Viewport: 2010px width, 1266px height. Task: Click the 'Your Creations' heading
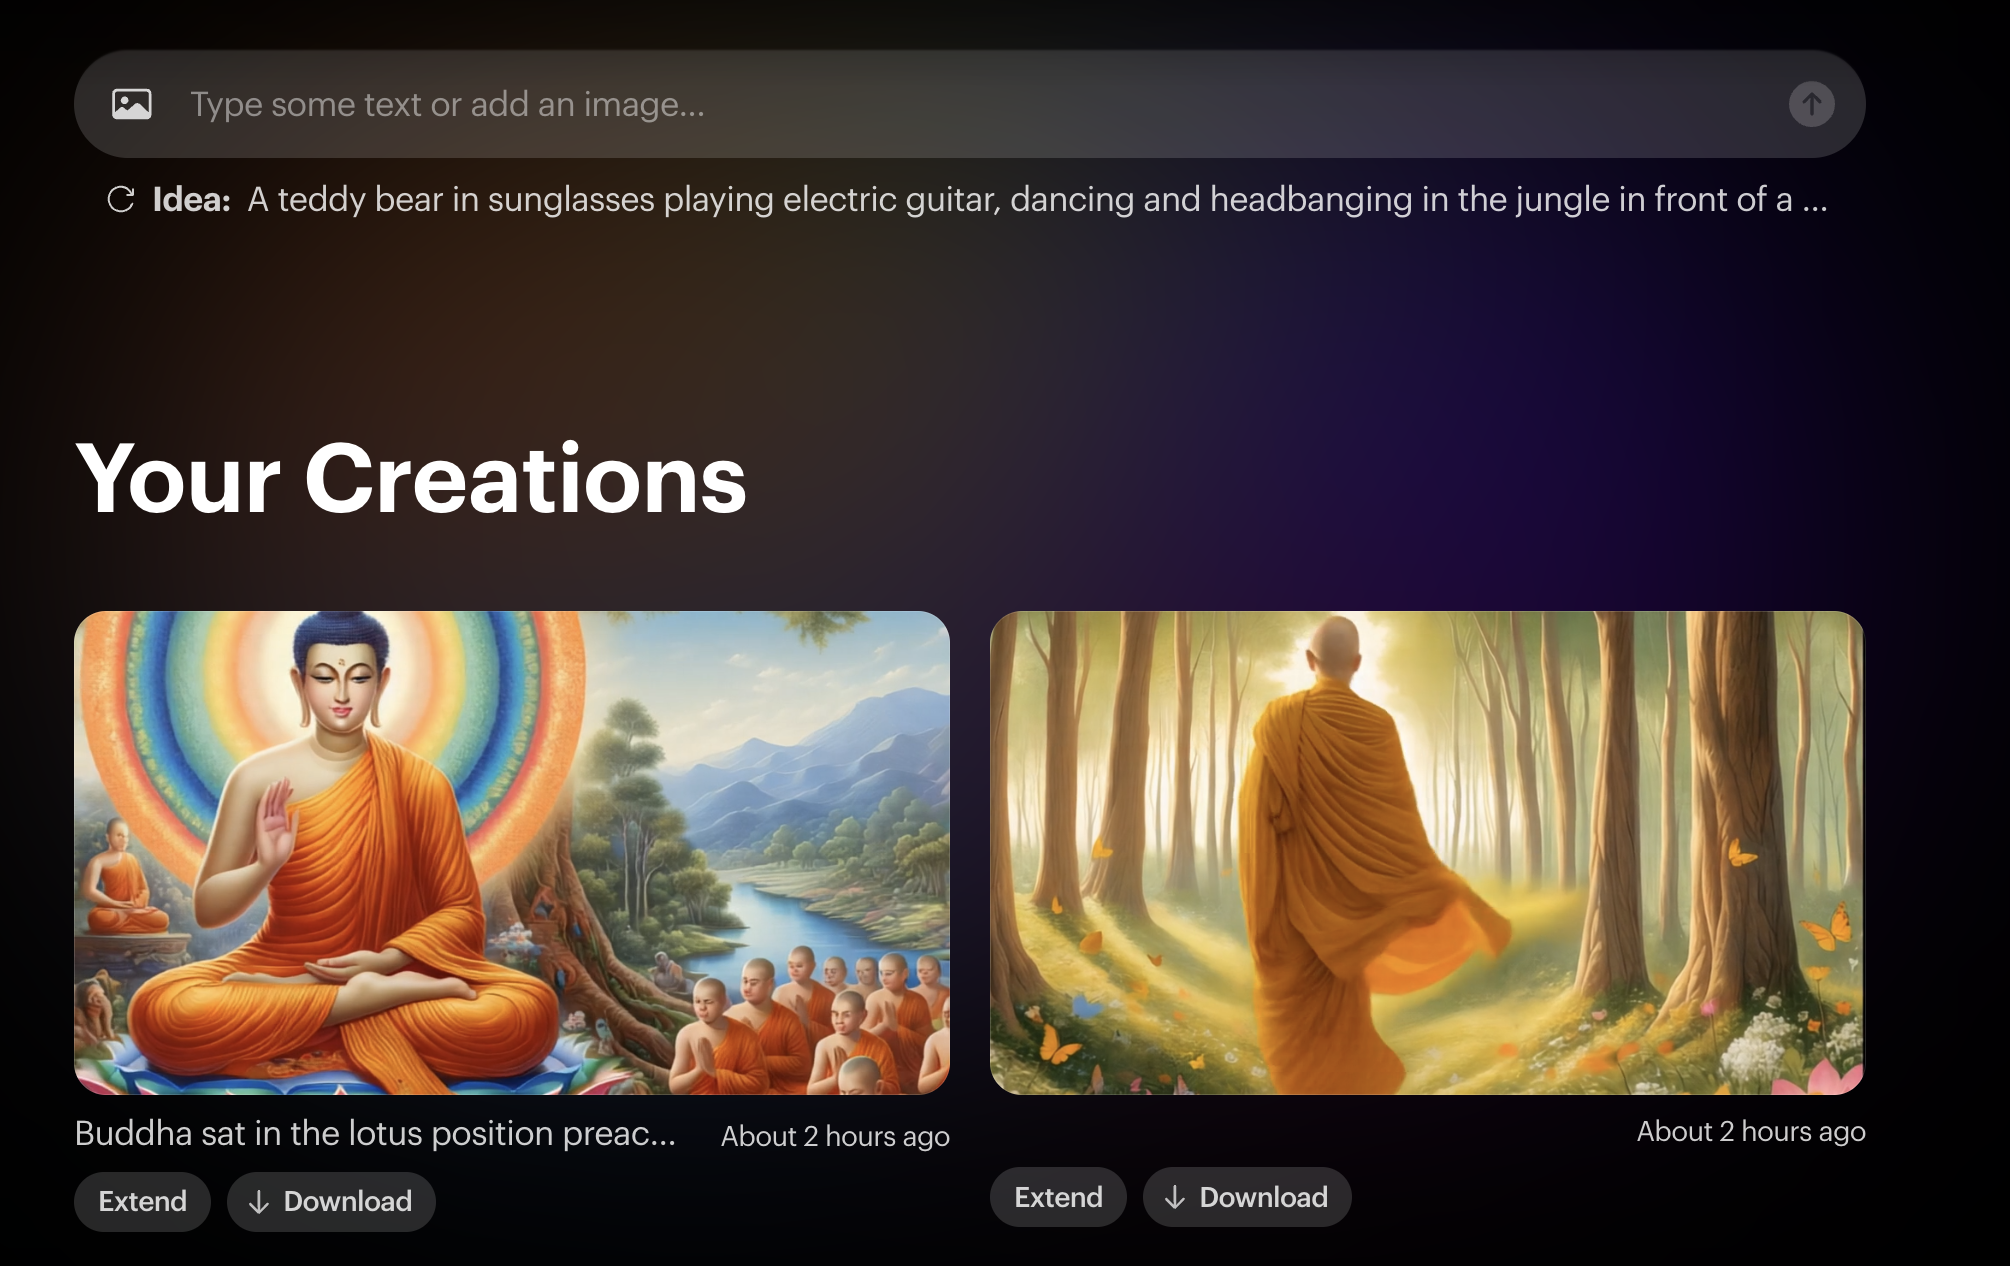[411, 479]
